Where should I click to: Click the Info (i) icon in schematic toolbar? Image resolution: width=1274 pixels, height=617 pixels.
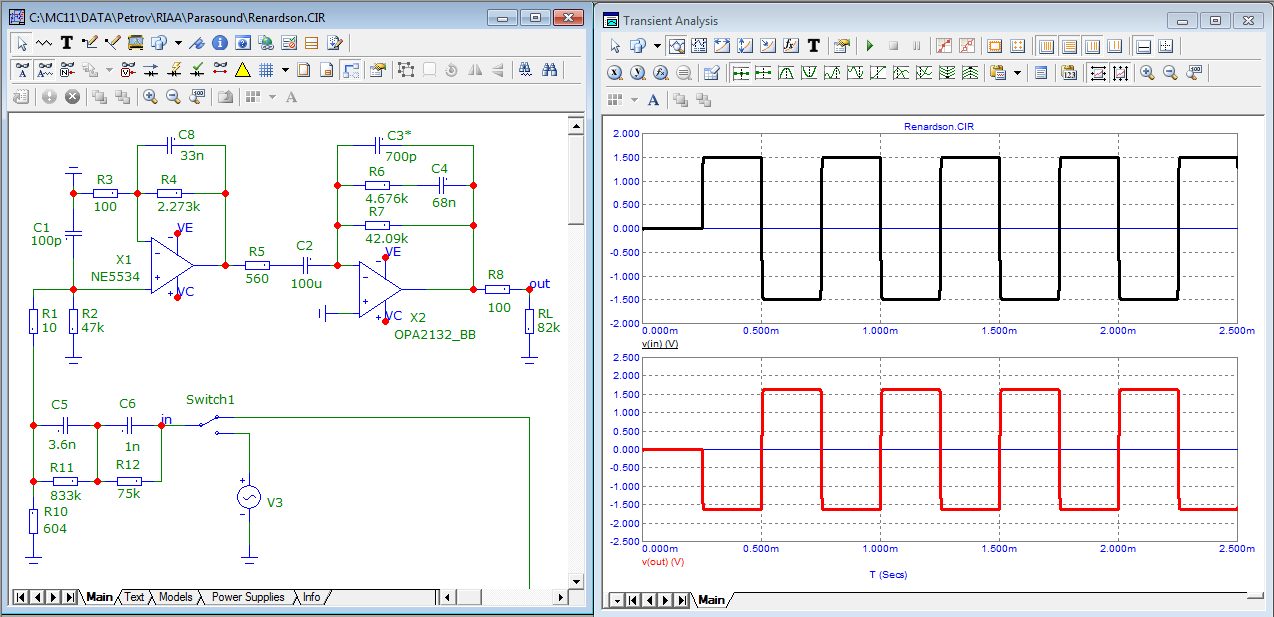[x=219, y=43]
